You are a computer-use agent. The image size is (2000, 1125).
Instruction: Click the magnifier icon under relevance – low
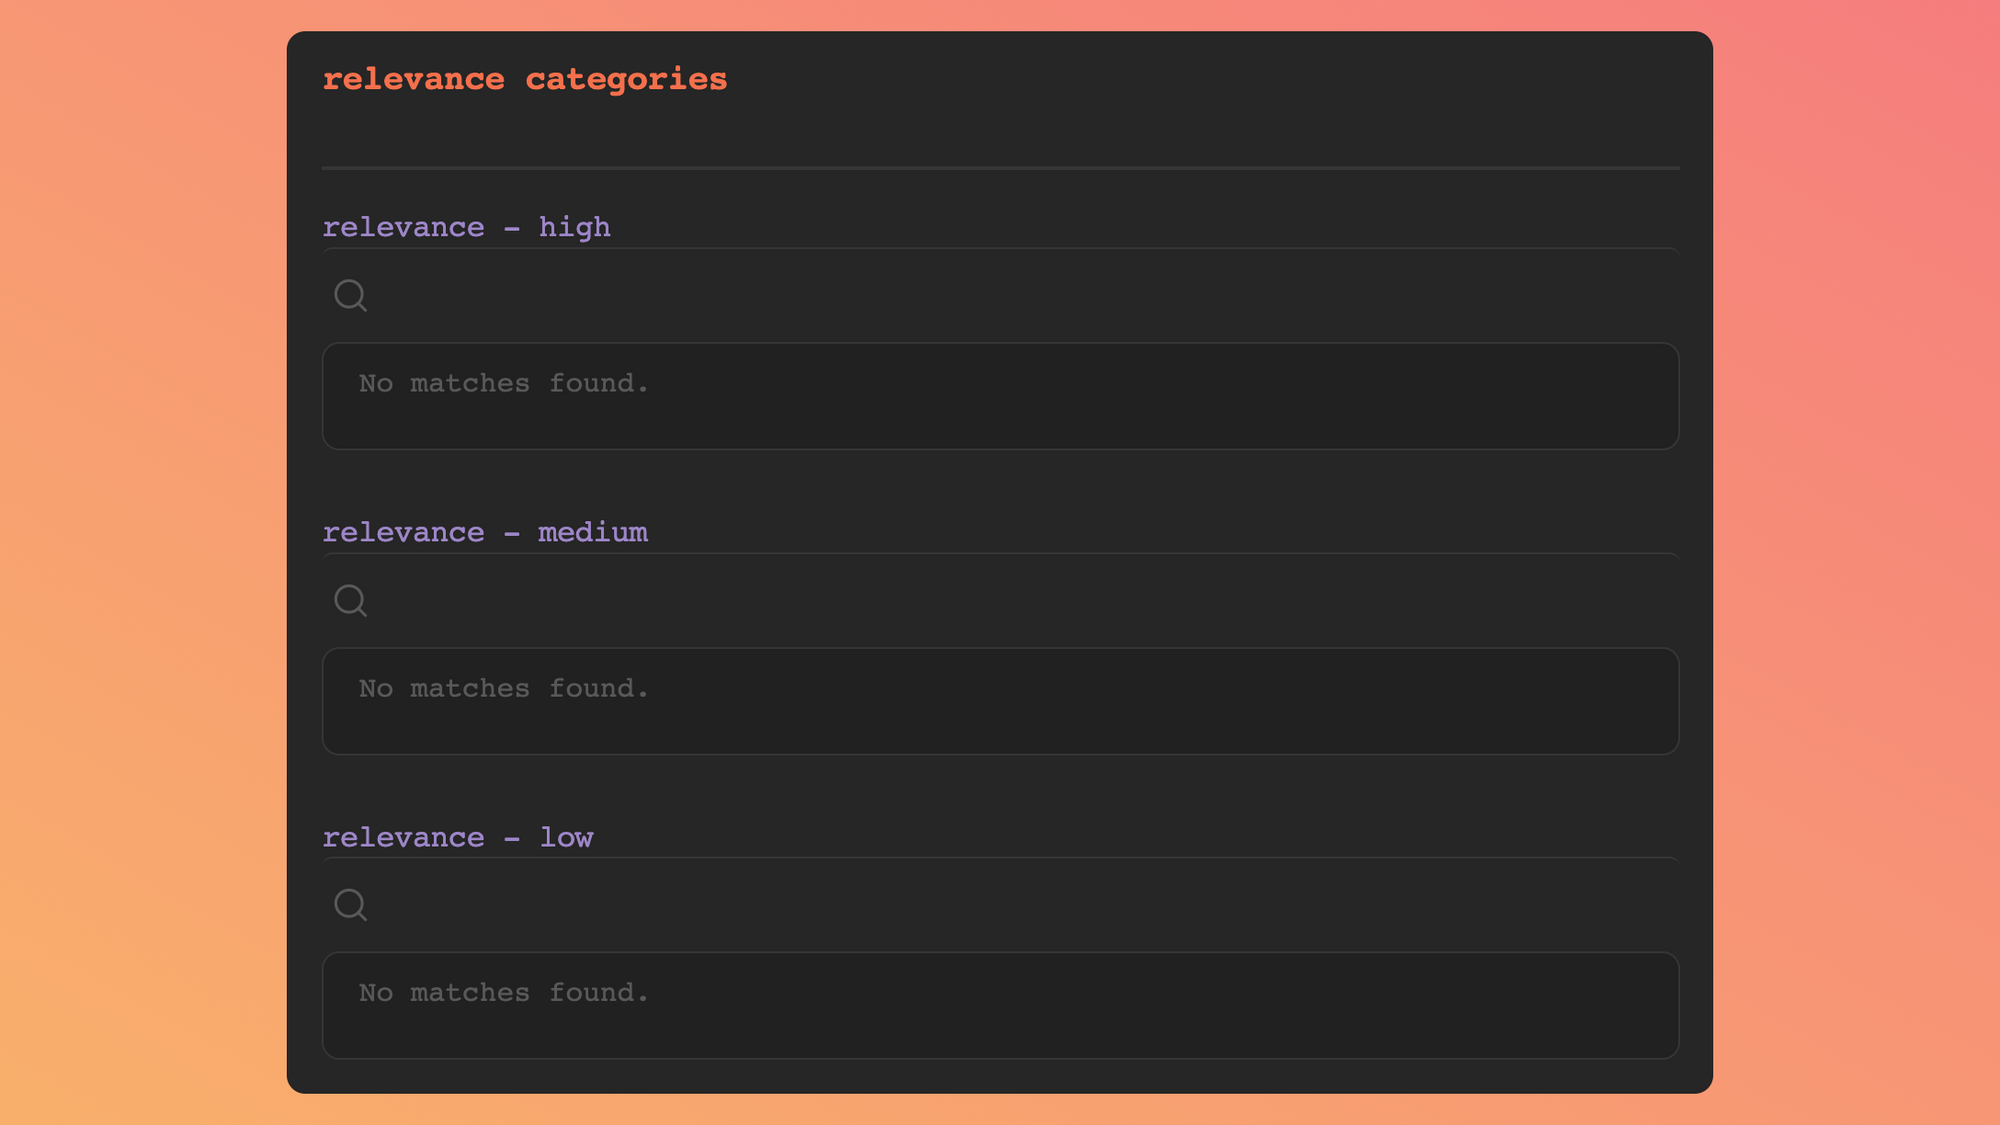click(350, 905)
